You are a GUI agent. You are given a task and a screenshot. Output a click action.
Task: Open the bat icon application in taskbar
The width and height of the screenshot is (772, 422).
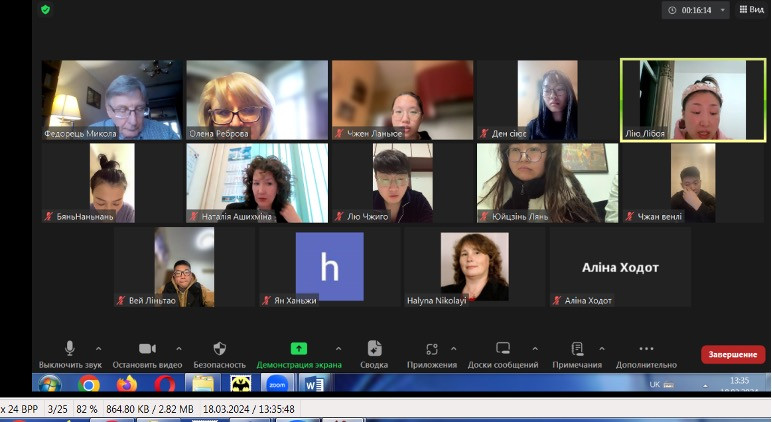(x=240, y=383)
